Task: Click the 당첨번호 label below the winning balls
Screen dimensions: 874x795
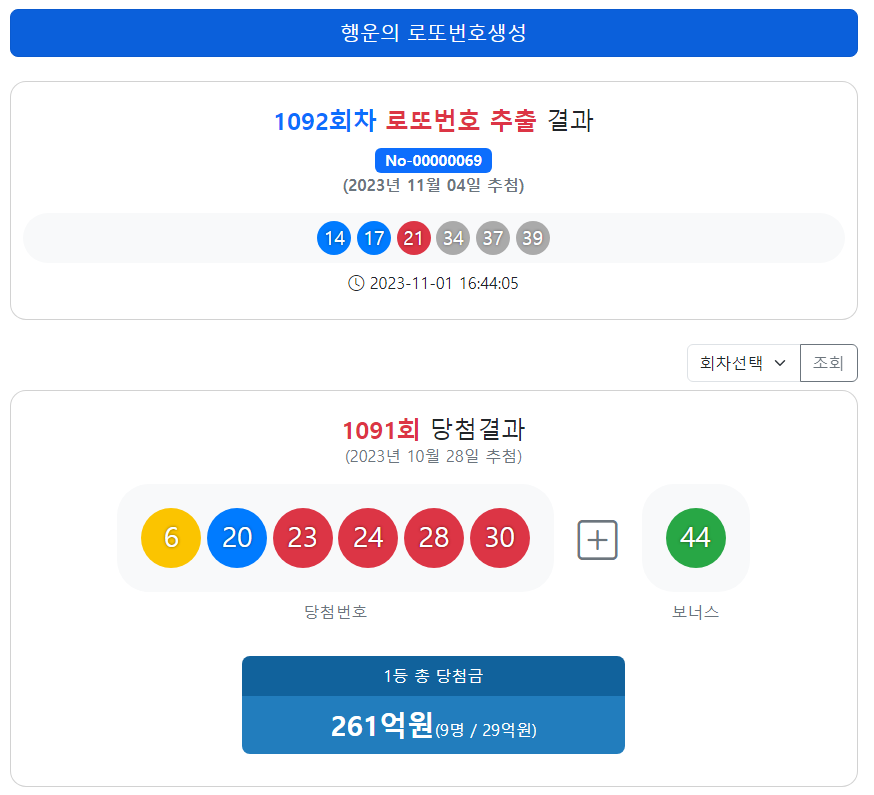Action: pyautogui.click(x=334, y=613)
